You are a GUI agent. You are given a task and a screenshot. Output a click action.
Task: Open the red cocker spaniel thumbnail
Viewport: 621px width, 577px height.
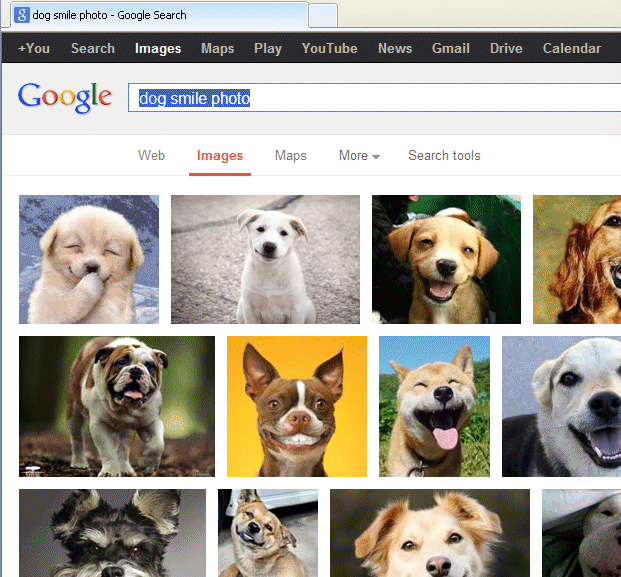pyautogui.click(x=577, y=259)
